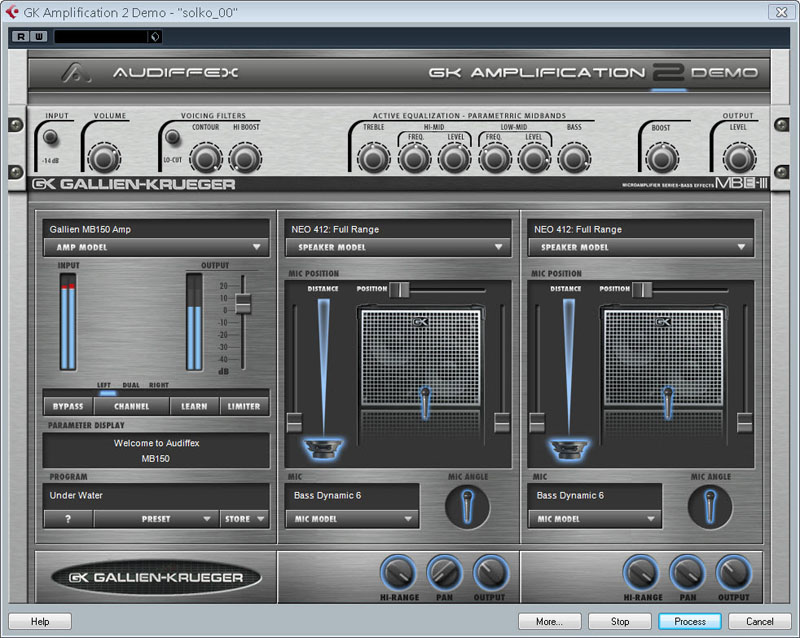The height and width of the screenshot is (638, 800).
Task: Click the Volume knob
Action: 105,159
